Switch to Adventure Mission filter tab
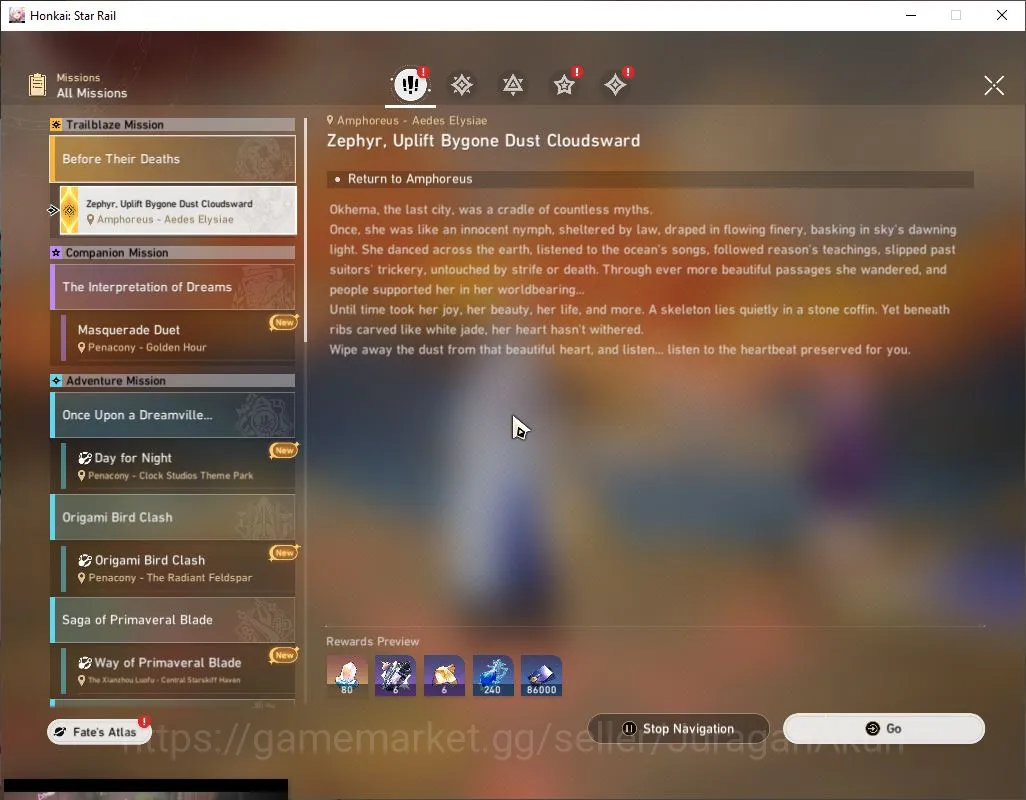Screen dimensions: 1026x800 (615, 84)
